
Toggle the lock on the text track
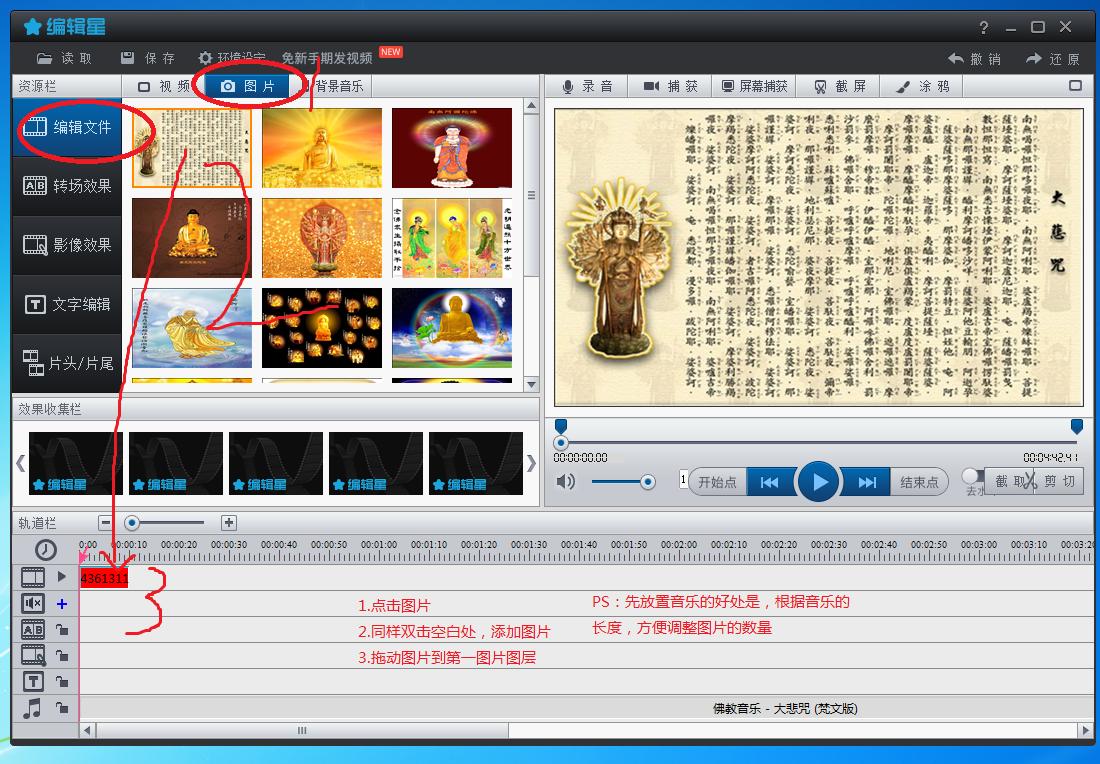62,682
